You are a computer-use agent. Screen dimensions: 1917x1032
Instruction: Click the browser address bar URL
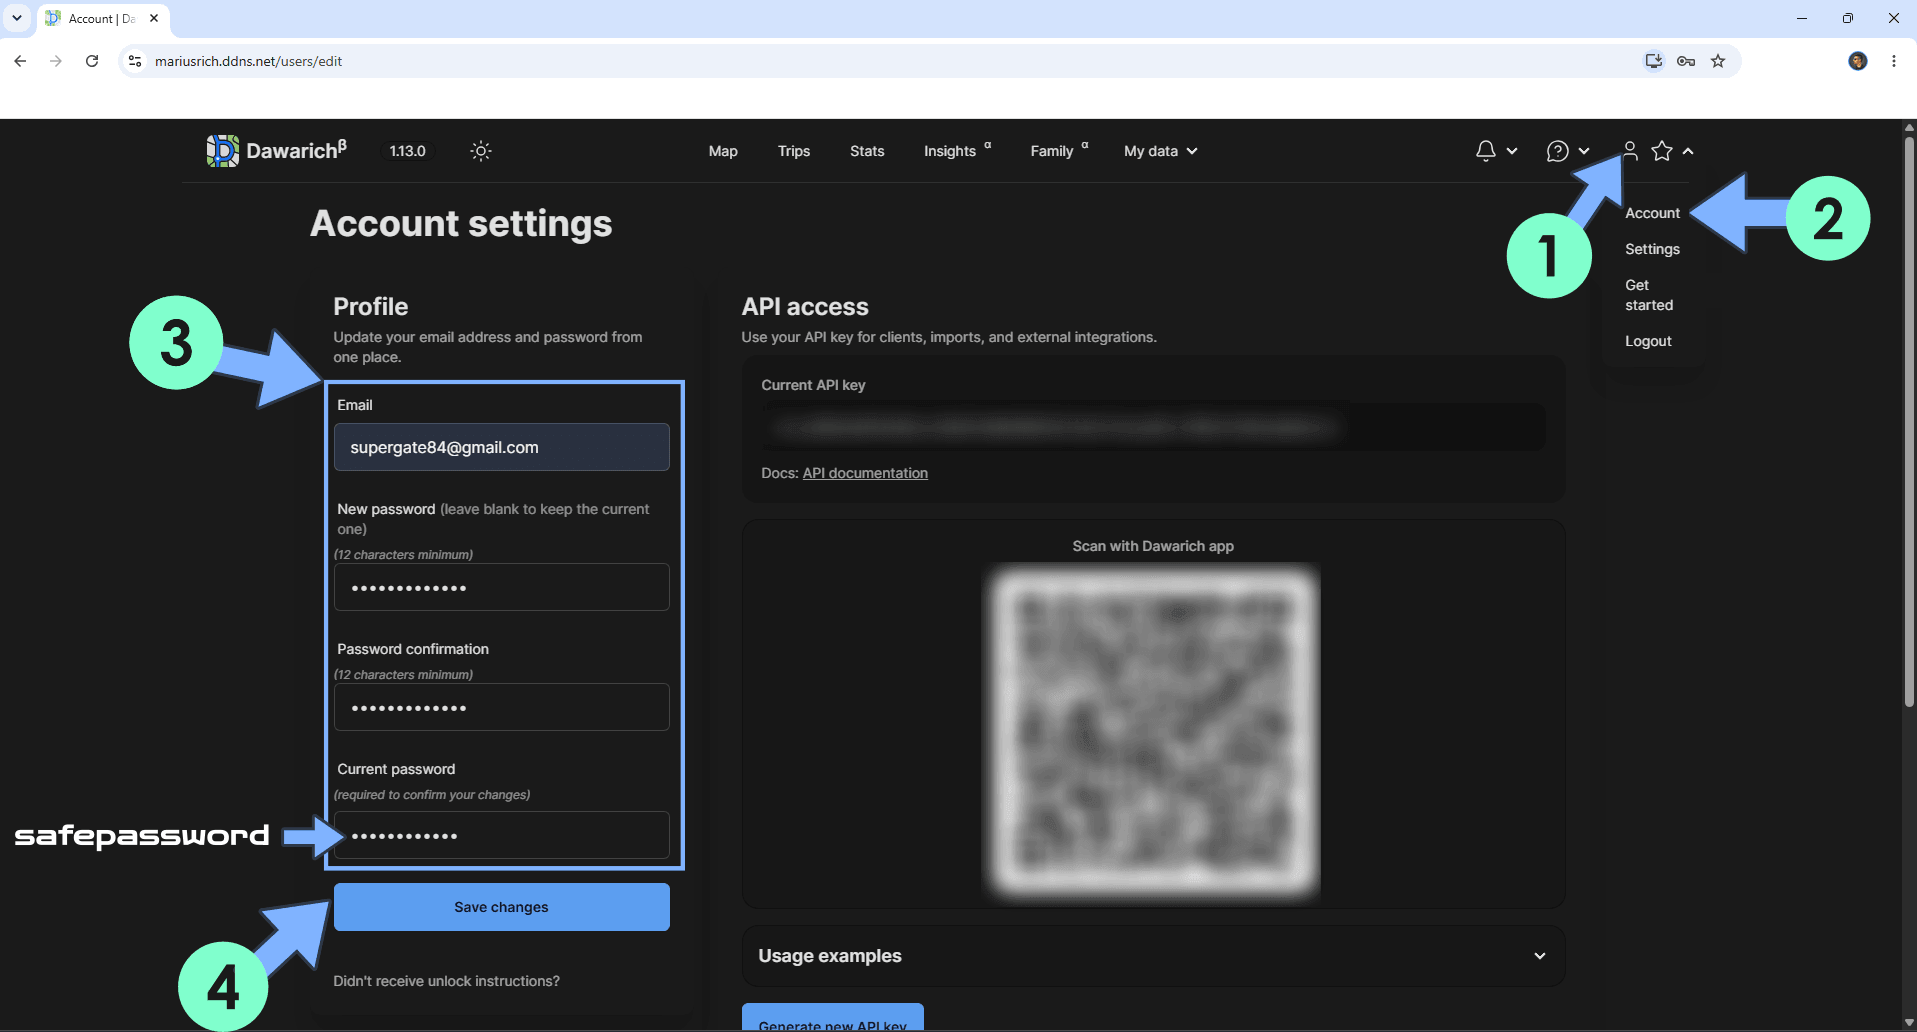click(248, 61)
